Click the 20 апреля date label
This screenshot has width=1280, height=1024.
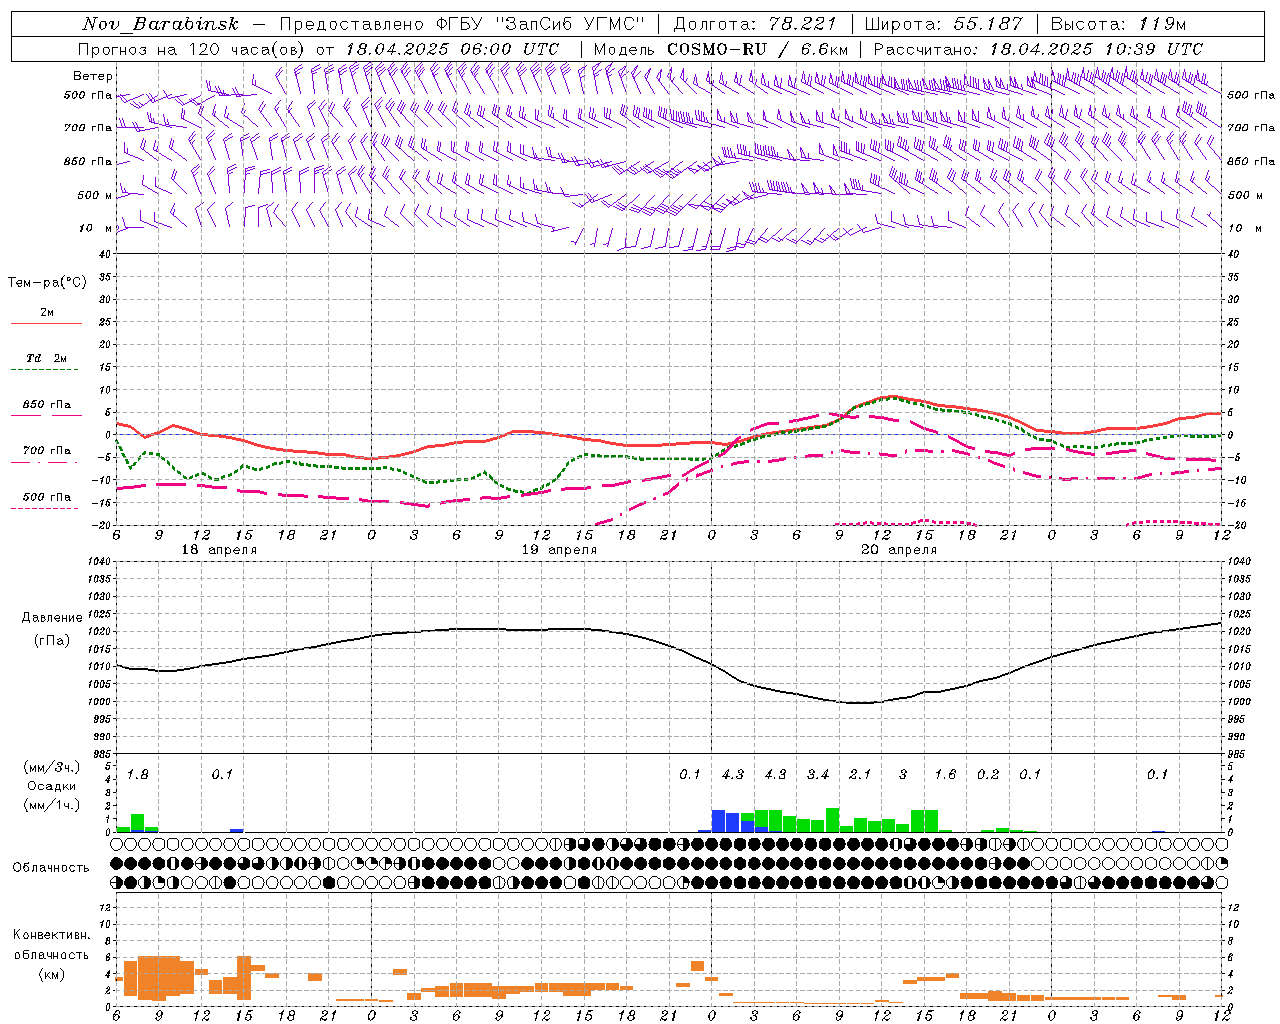pos(899,550)
